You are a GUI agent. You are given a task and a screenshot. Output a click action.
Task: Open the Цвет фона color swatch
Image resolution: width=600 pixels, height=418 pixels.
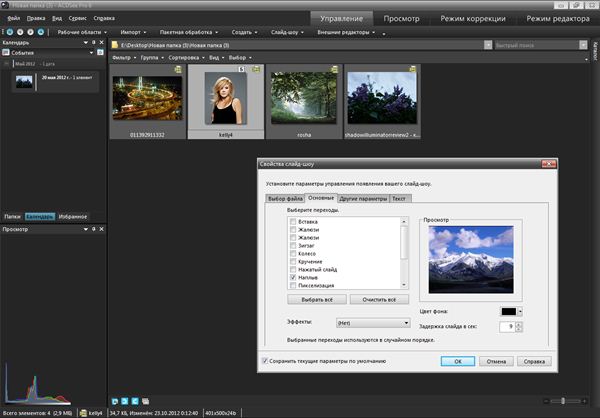[x=511, y=312]
